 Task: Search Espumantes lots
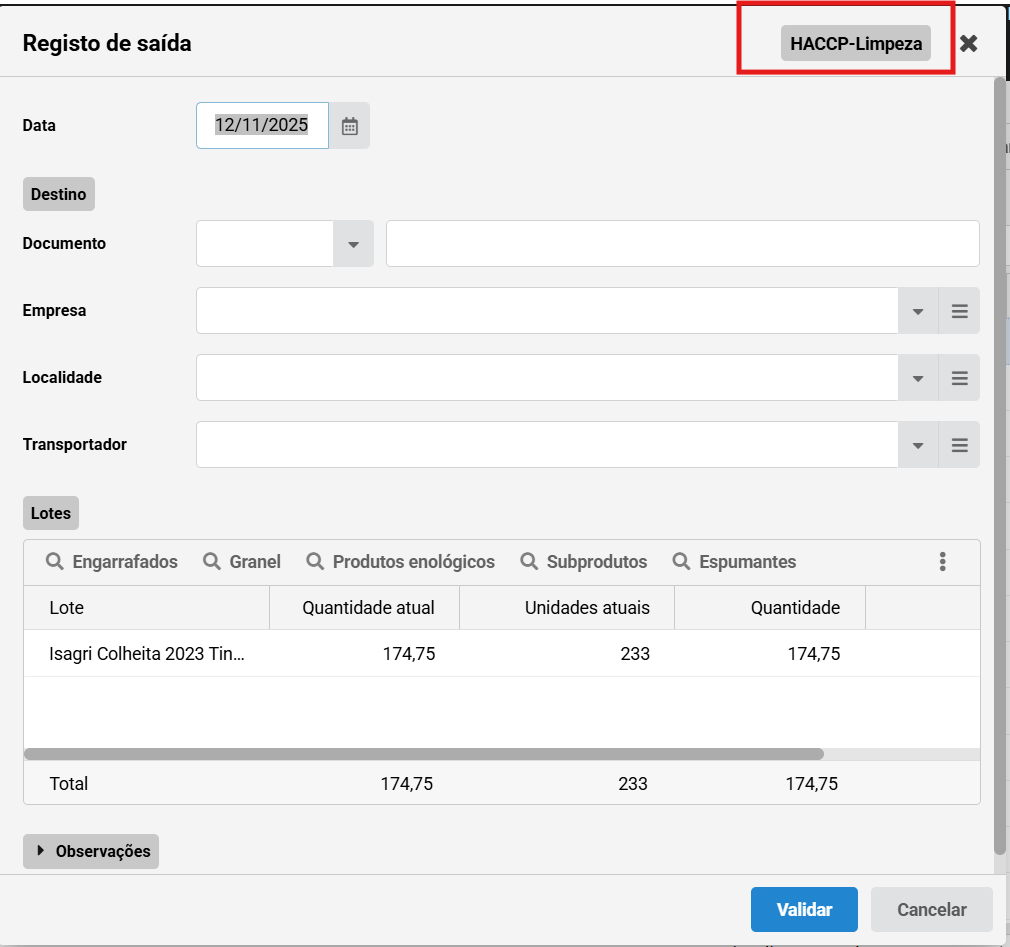pos(734,562)
